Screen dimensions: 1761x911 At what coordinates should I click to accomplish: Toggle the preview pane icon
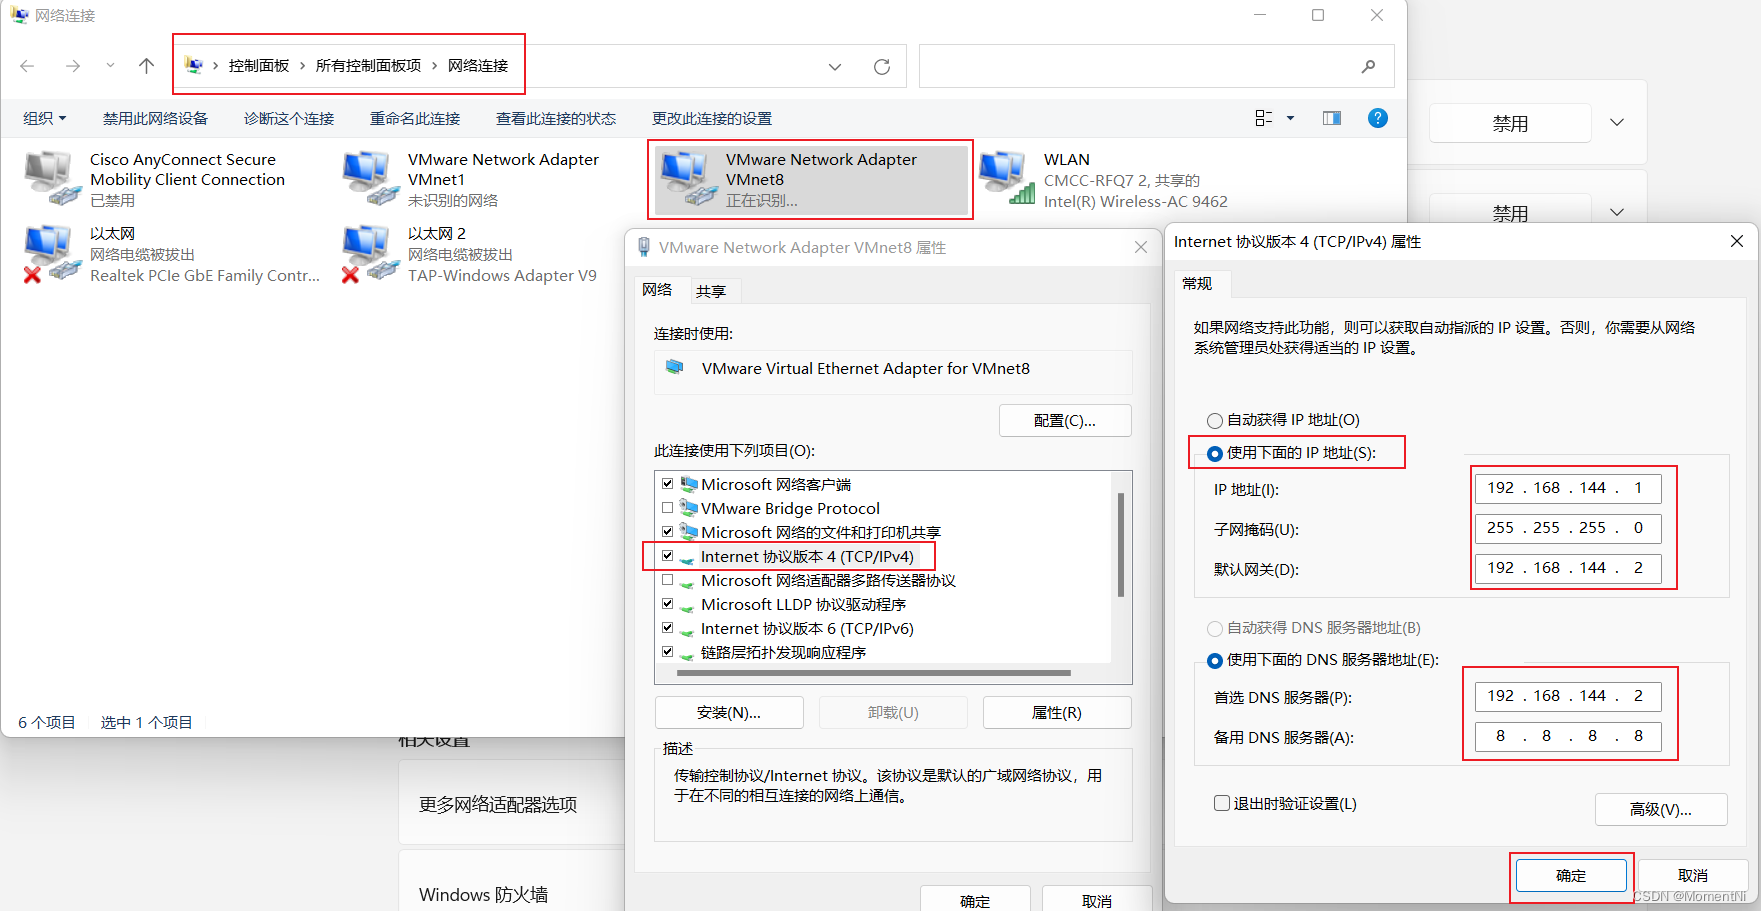pyautogui.click(x=1331, y=118)
